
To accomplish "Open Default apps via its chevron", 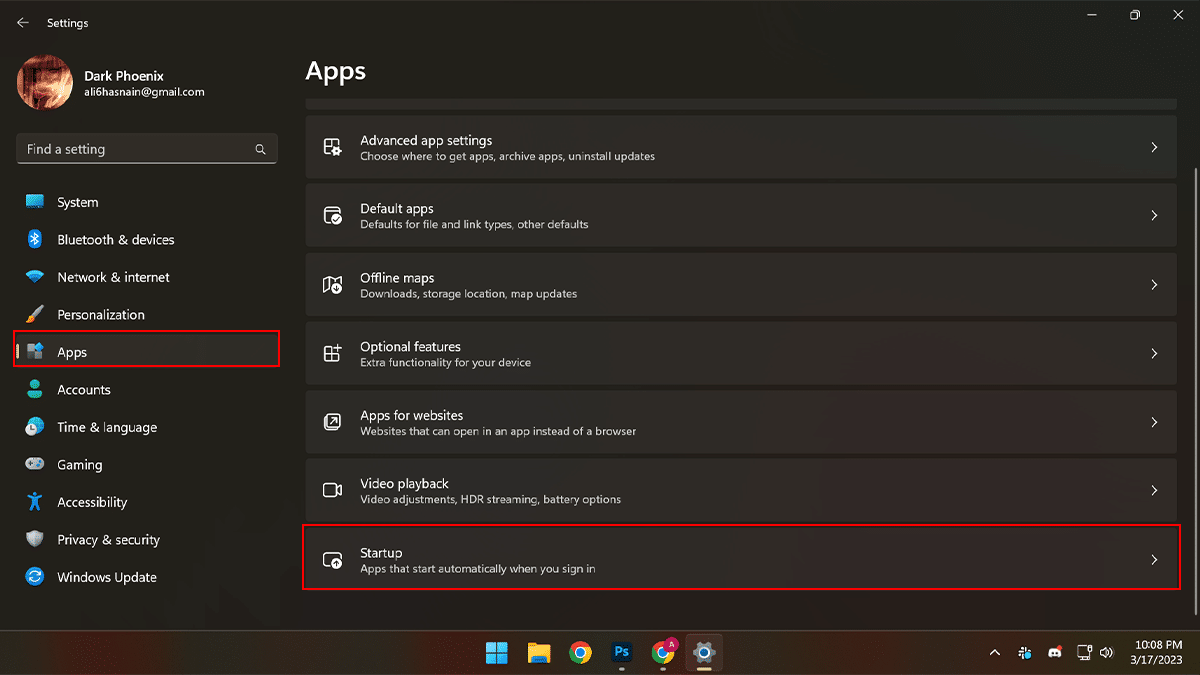I will point(1154,216).
